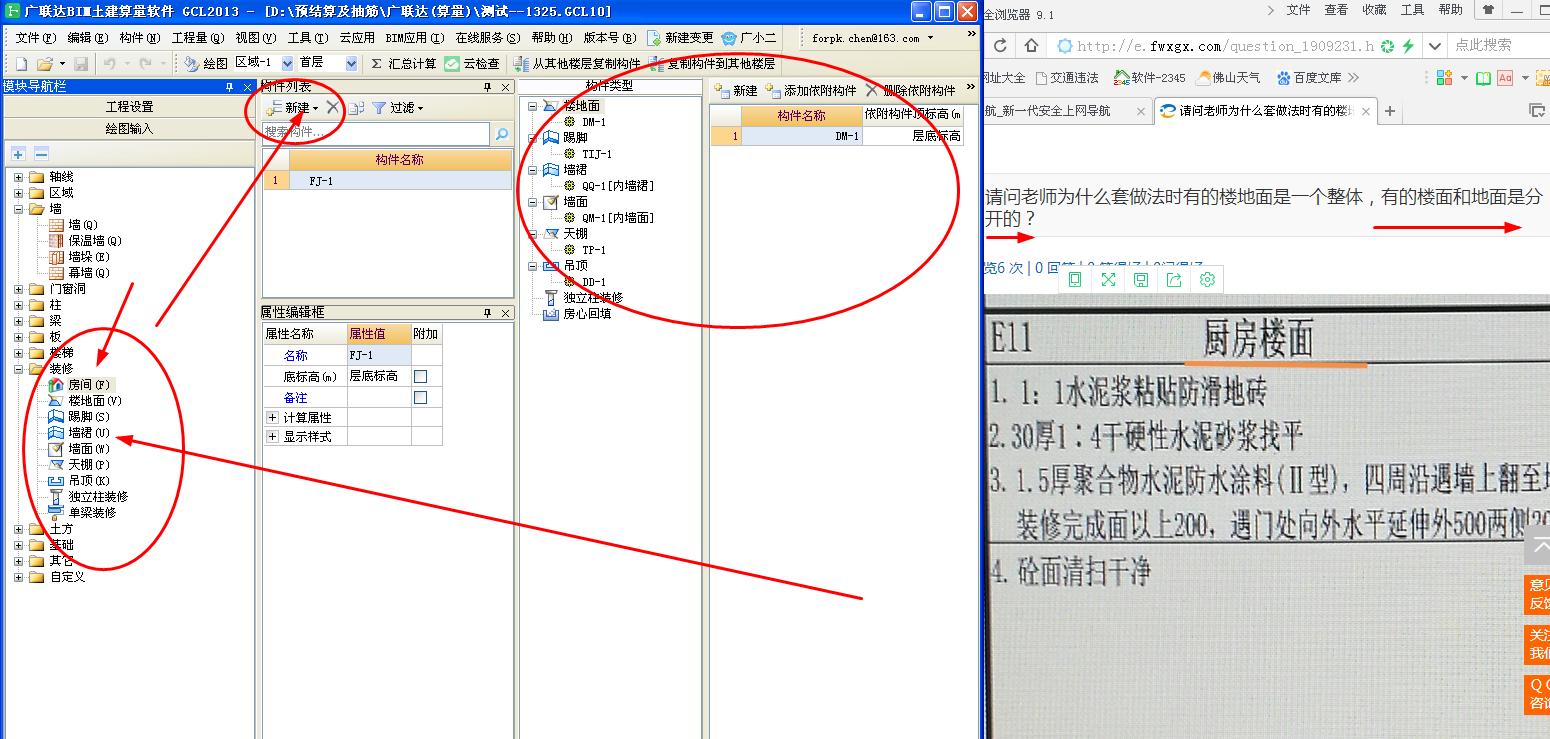
Task: Select the 房间(F) room item
Action: pos(80,384)
